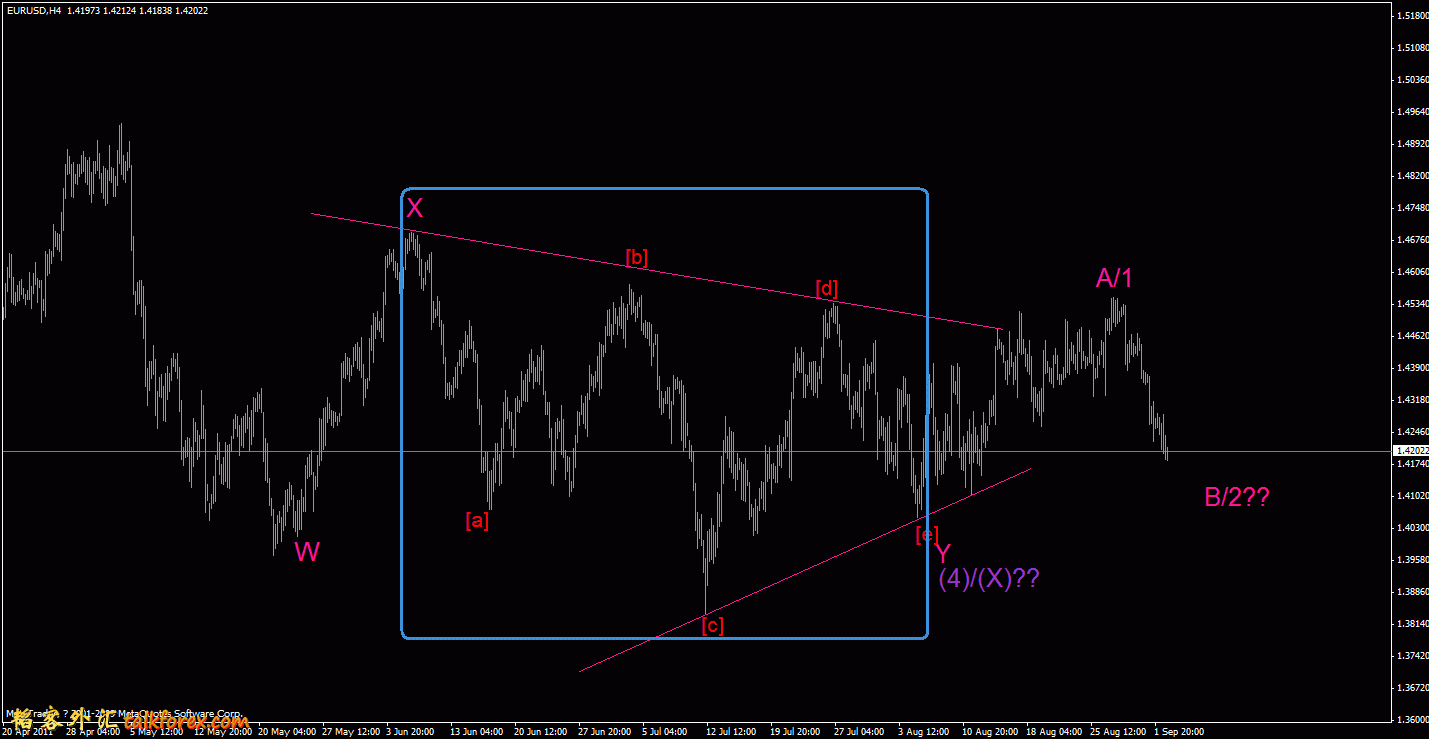Viewport: 1429px width, 739px height.
Task: Click the "3 Aug 12:00" time label
Action: pyautogui.click(x=925, y=731)
